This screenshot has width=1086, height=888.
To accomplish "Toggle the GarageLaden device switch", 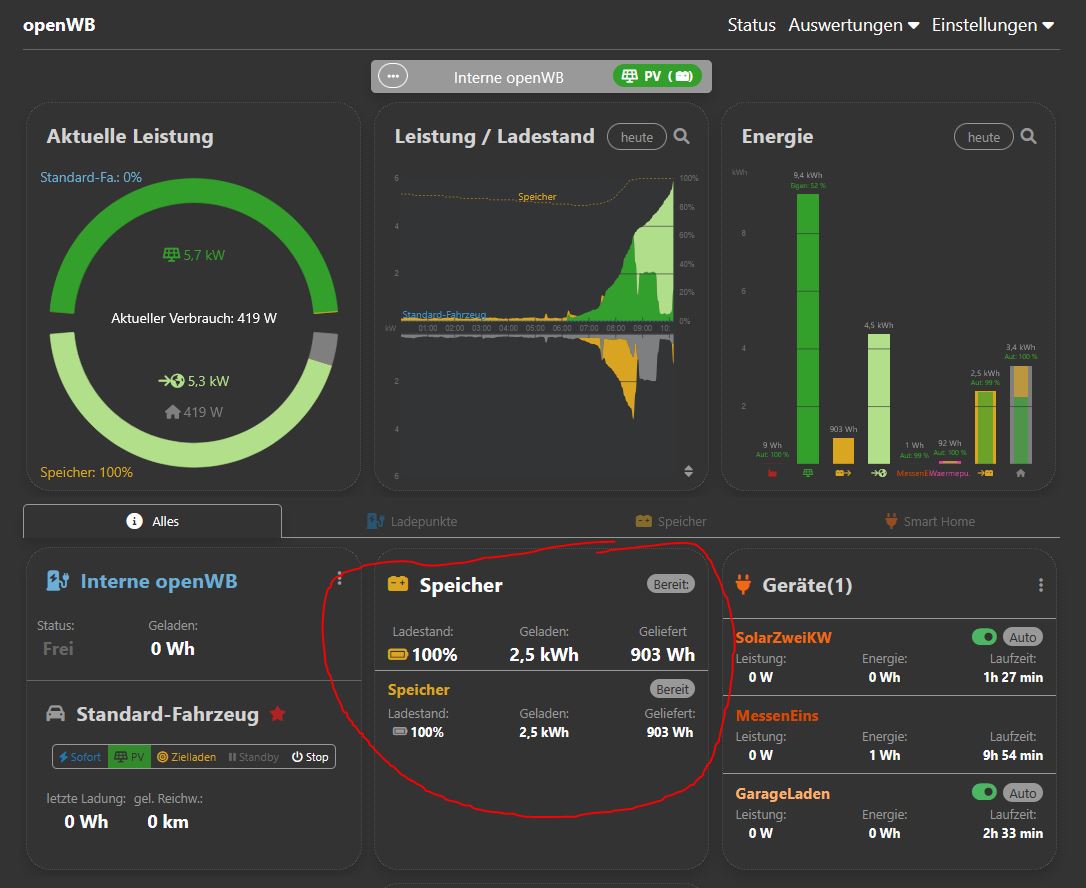I will [x=984, y=793].
